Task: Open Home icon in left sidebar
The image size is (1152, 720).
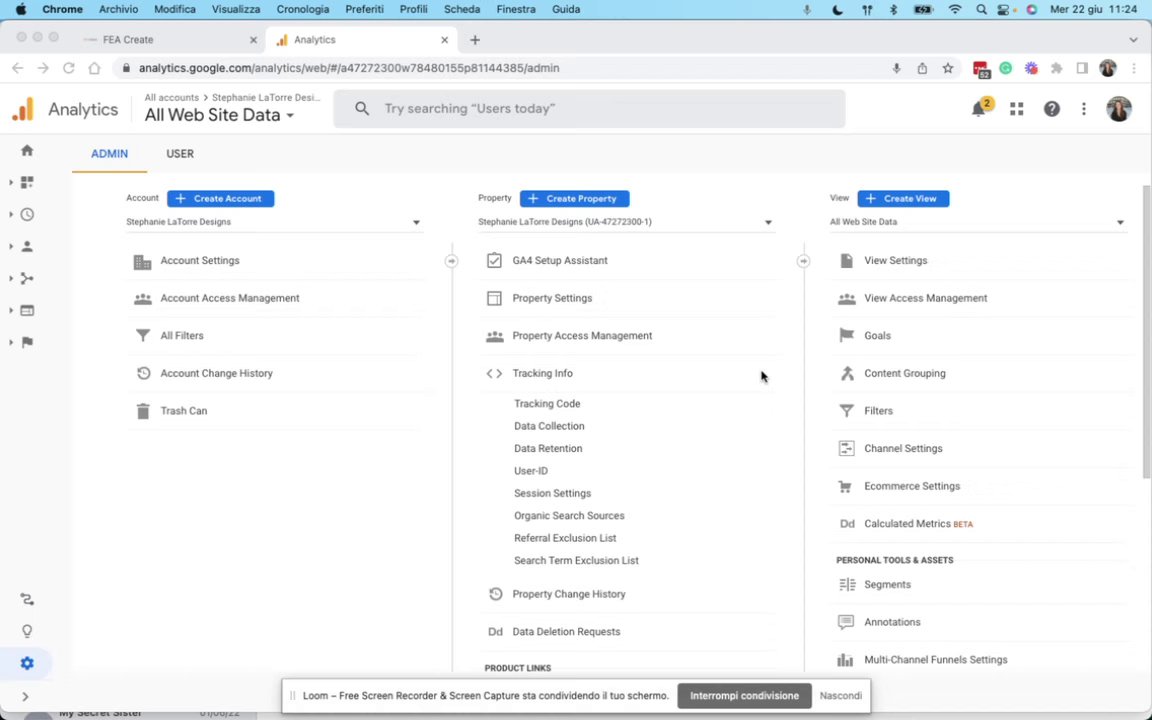Action: (x=27, y=151)
